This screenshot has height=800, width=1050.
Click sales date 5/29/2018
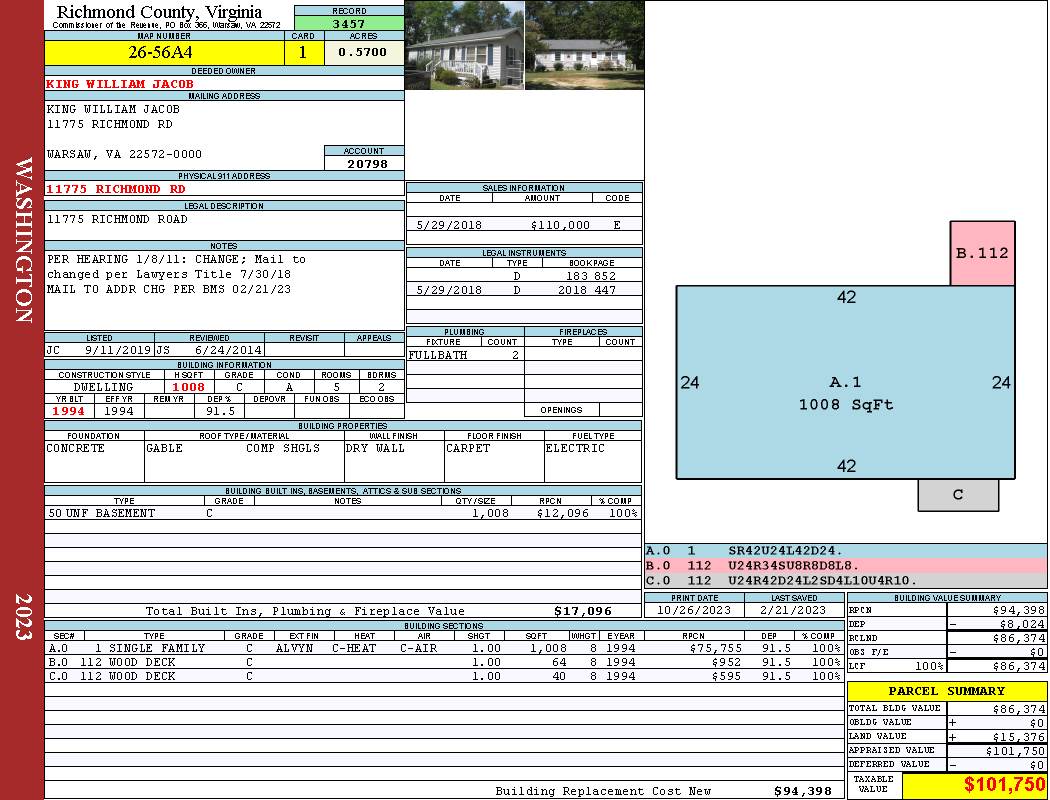[x=449, y=225]
